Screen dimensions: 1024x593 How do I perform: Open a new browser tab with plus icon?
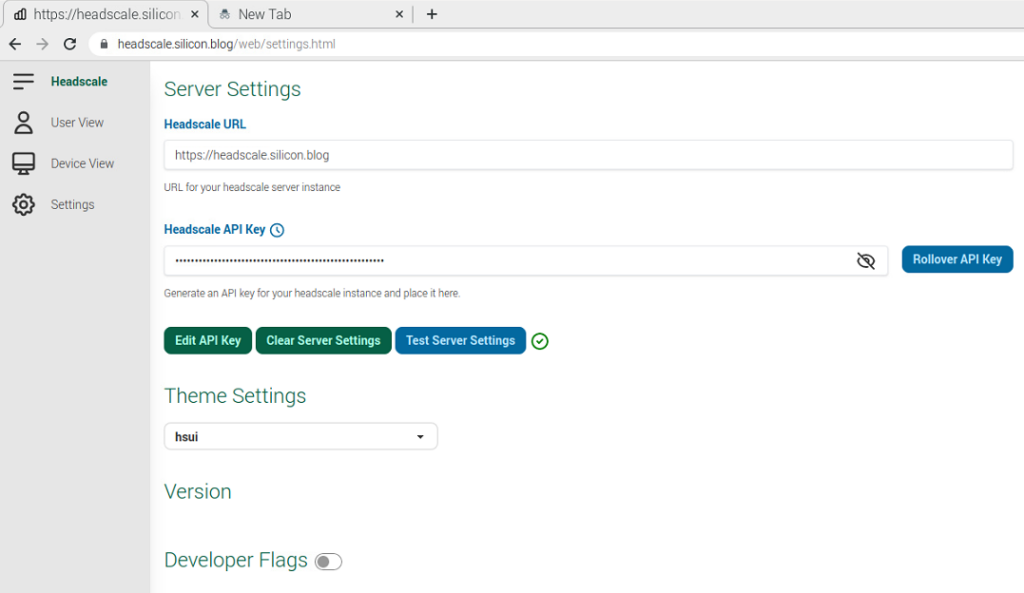coord(432,14)
